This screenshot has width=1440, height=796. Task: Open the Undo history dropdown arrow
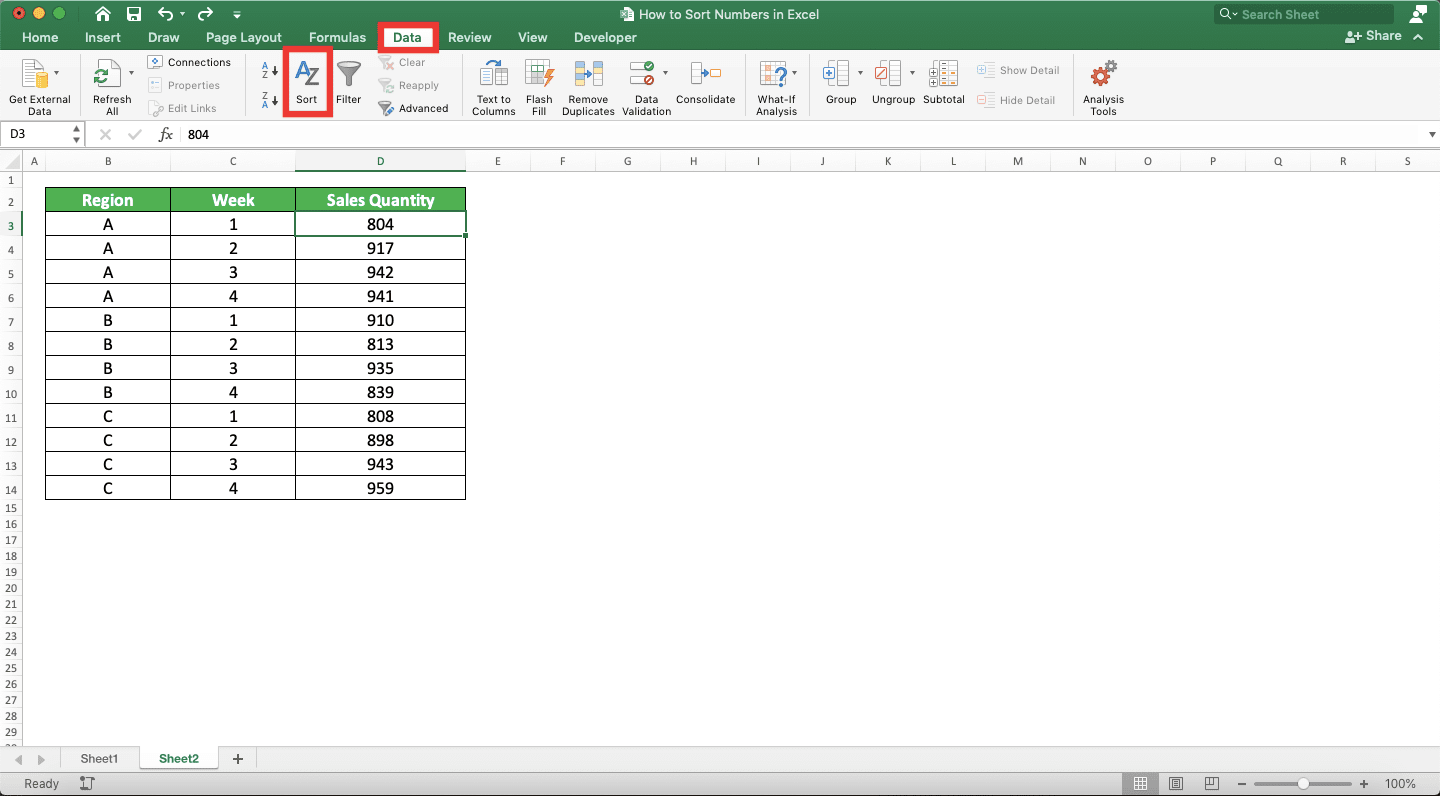(x=182, y=15)
